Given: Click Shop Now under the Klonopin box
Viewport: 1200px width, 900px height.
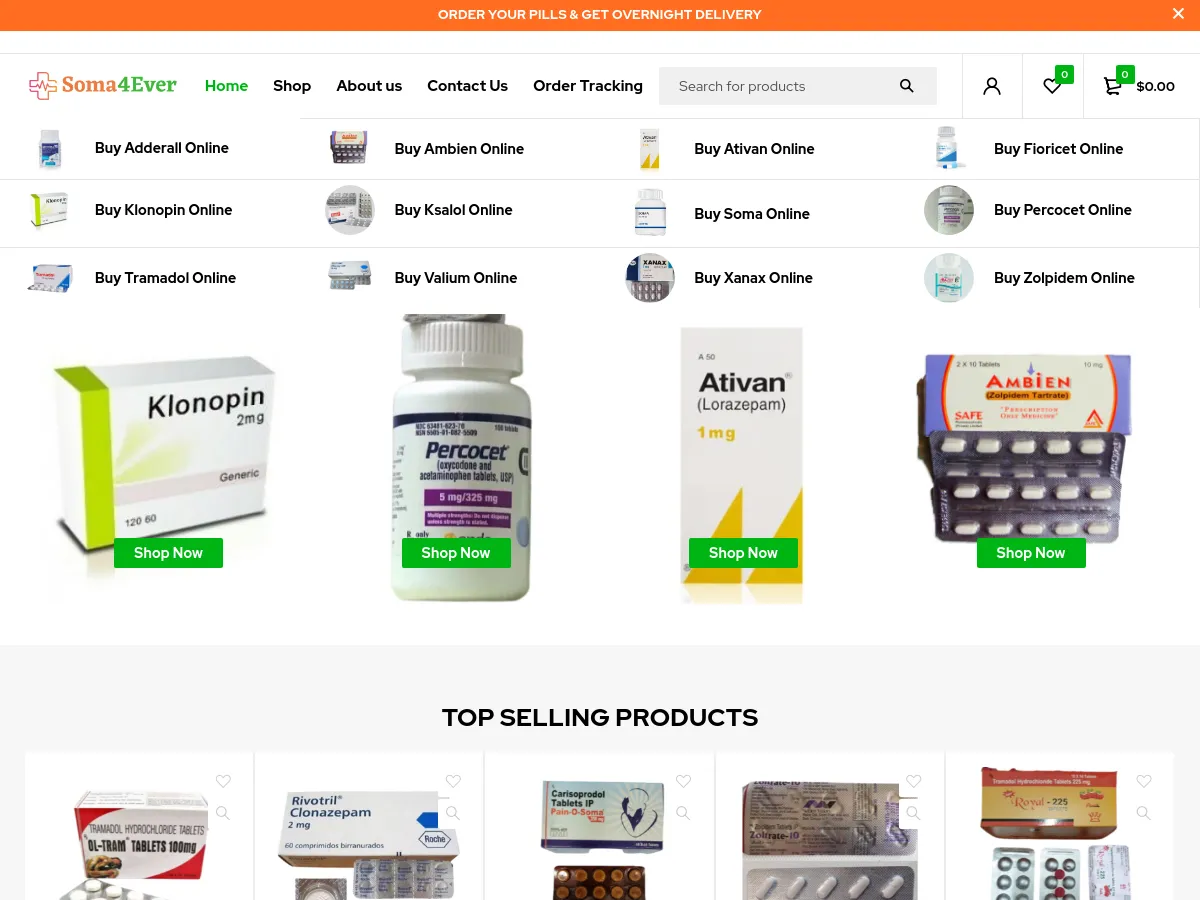Looking at the screenshot, I should pyautogui.click(x=168, y=553).
